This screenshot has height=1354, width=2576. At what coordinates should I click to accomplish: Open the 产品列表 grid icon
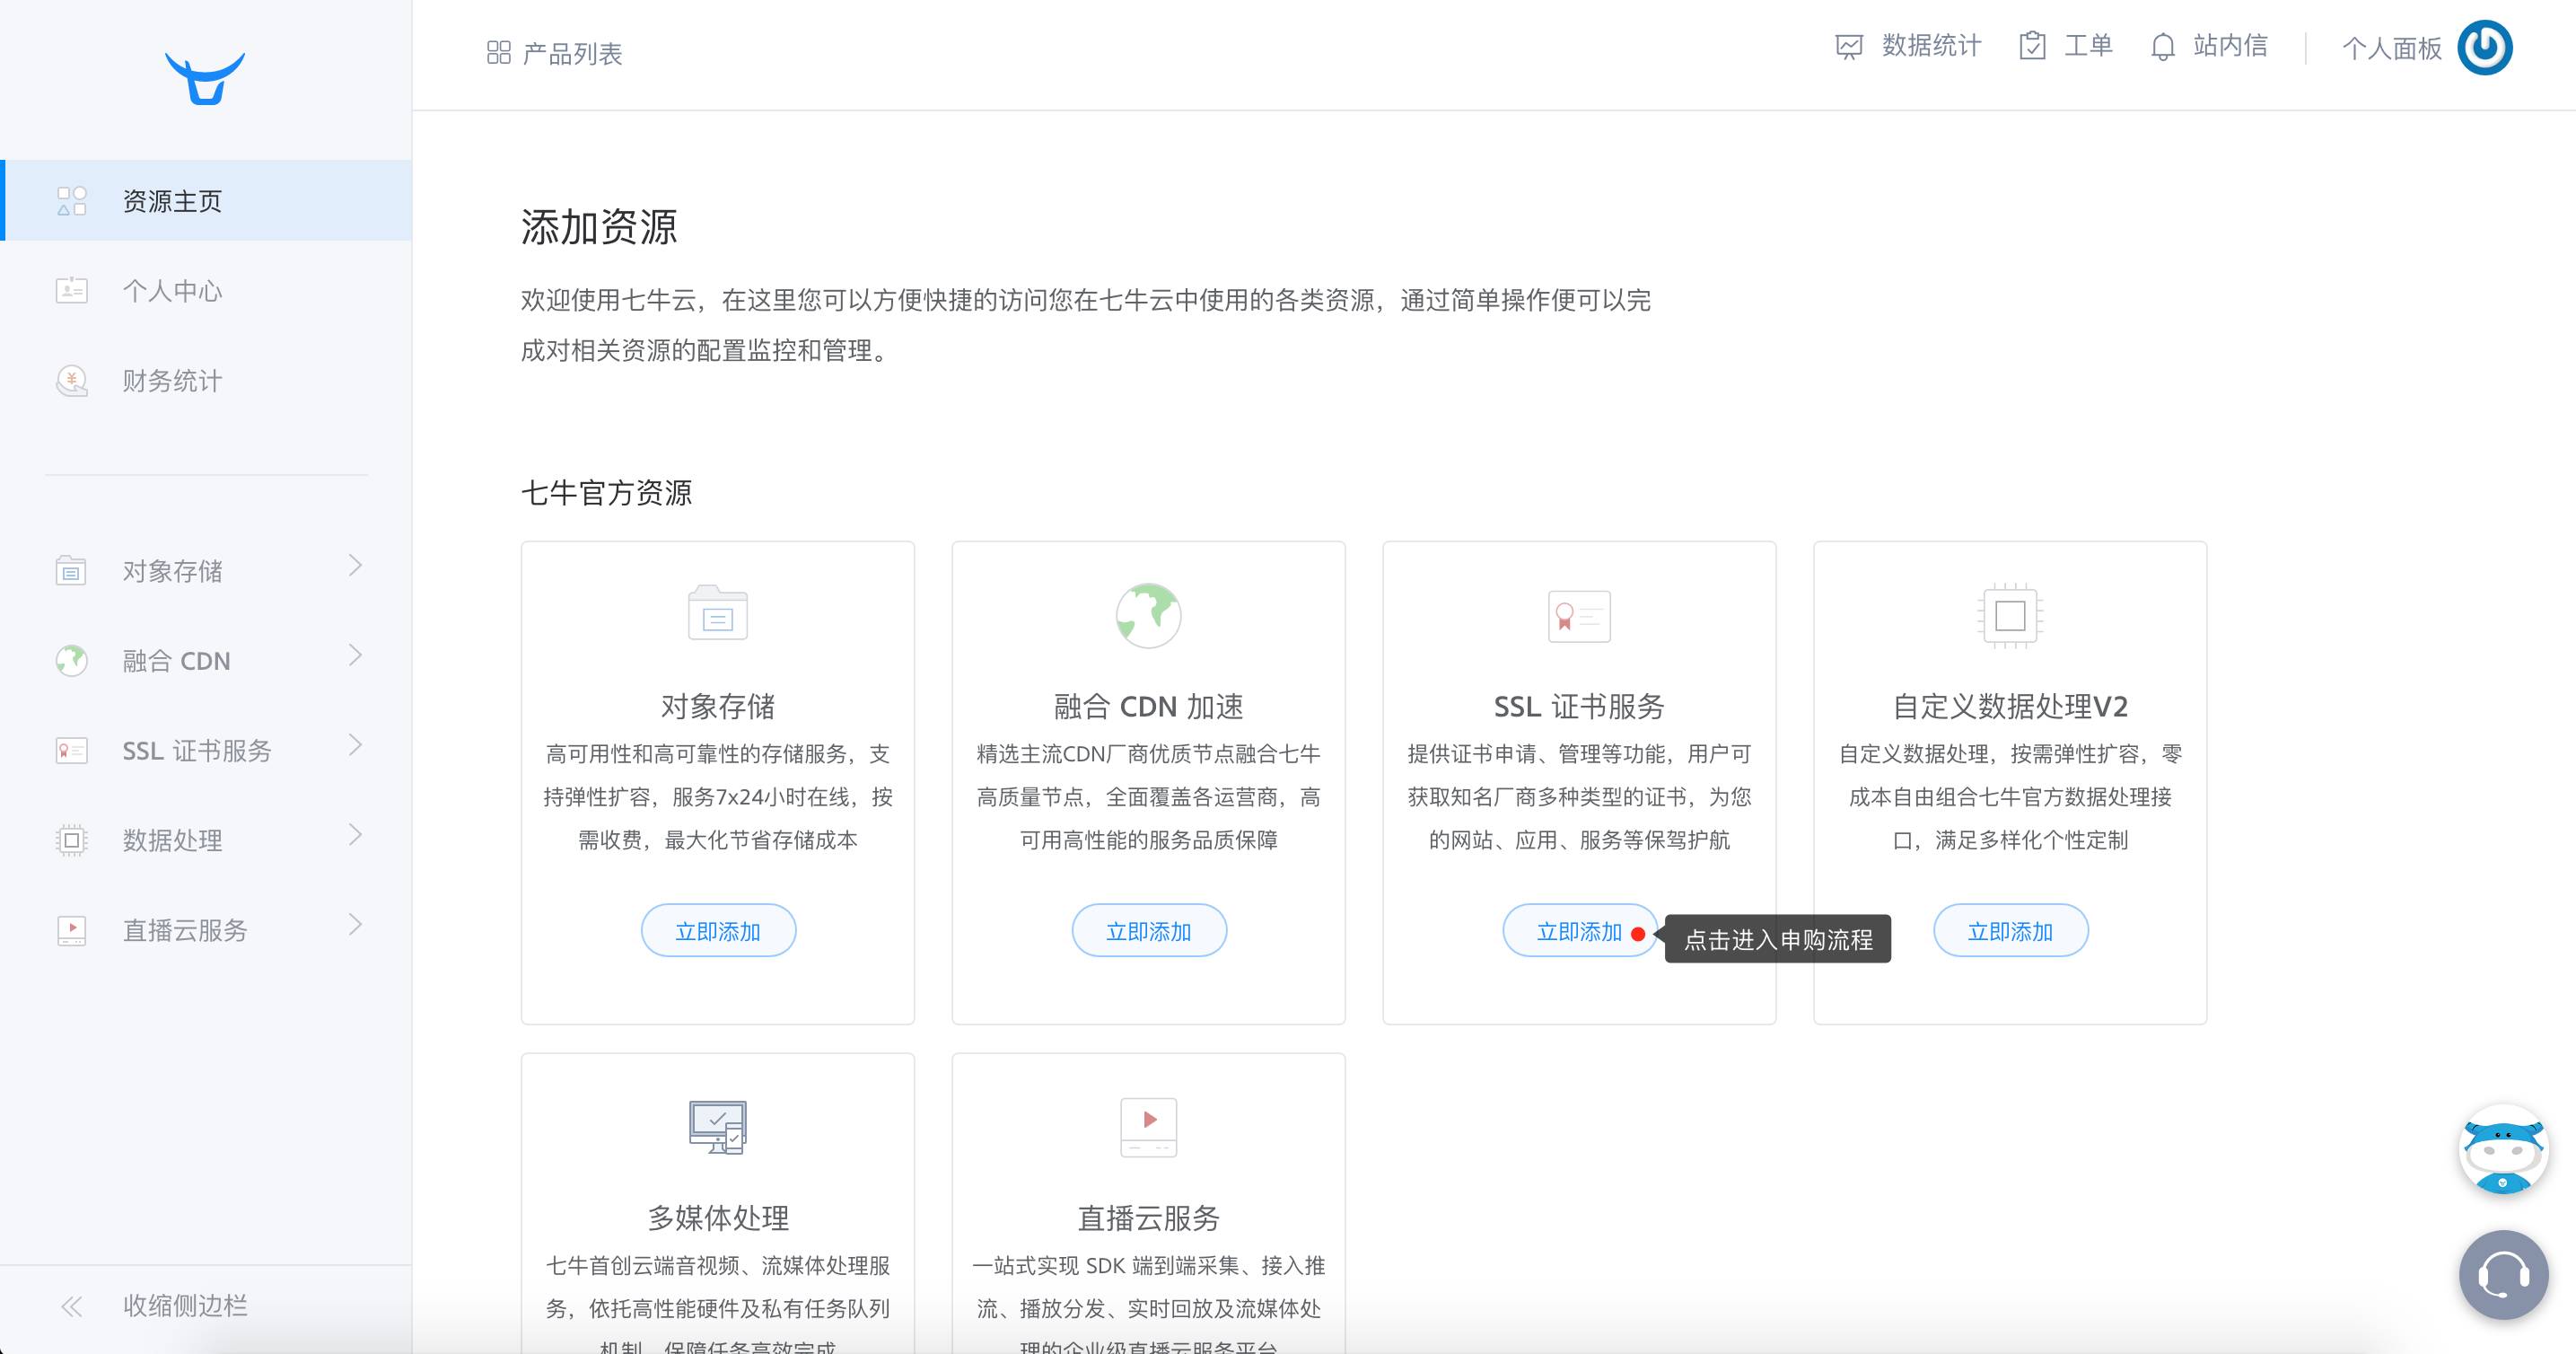tap(498, 53)
